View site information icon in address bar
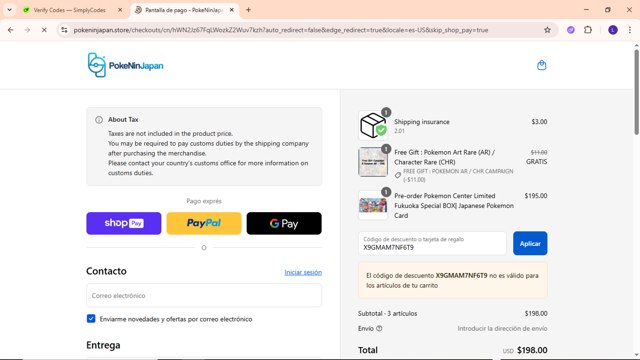 (x=64, y=30)
